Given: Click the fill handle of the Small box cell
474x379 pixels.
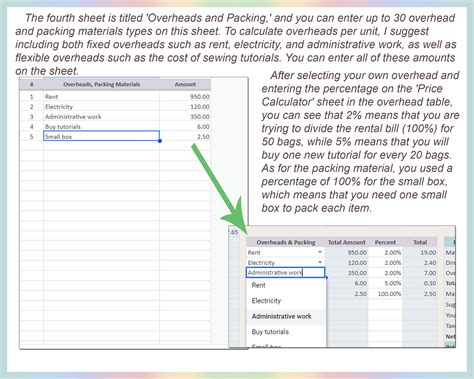Looking at the screenshot, I should [160, 141].
